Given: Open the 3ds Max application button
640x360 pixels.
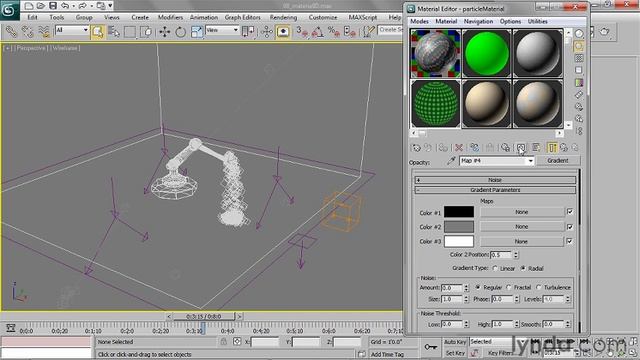Looking at the screenshot, I should pos(9,10).
